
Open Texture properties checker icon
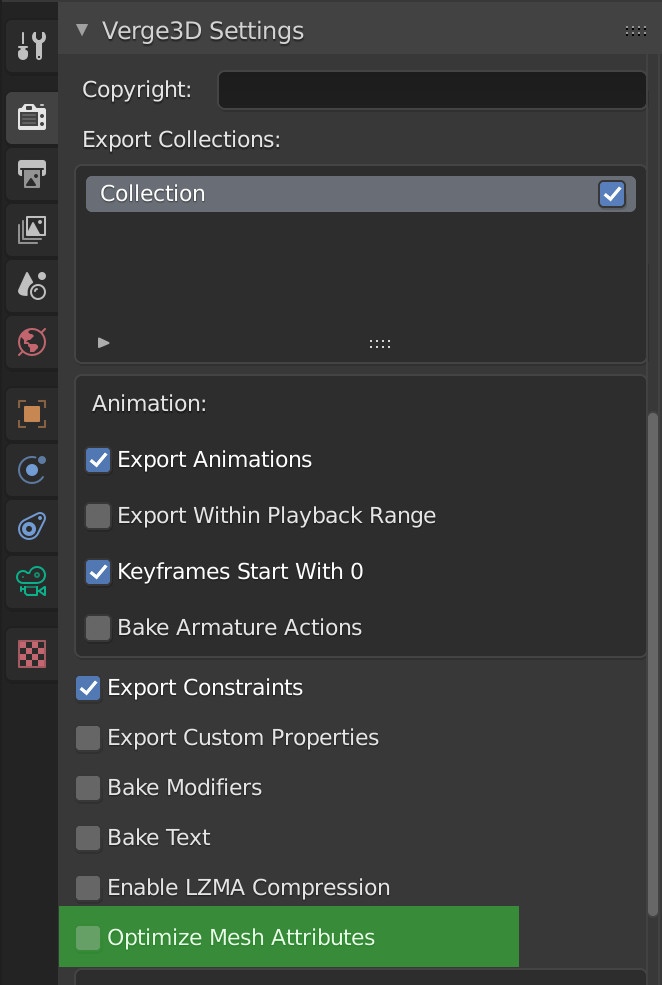(x=31, y=654)
